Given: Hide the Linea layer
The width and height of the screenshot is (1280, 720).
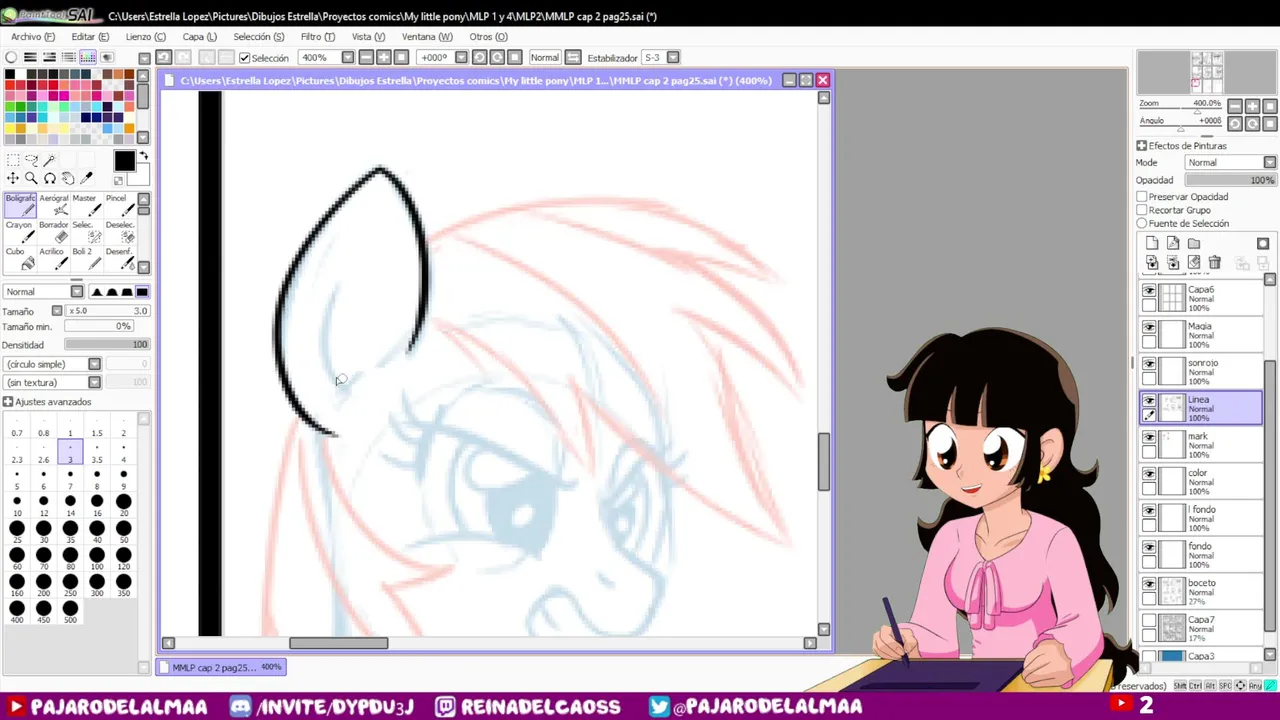Looking at the screenshot, I should [x=1149, y=401].
